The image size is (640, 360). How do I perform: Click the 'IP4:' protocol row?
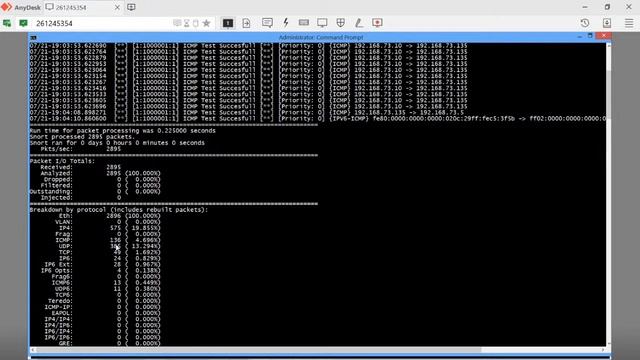(109, 228)
